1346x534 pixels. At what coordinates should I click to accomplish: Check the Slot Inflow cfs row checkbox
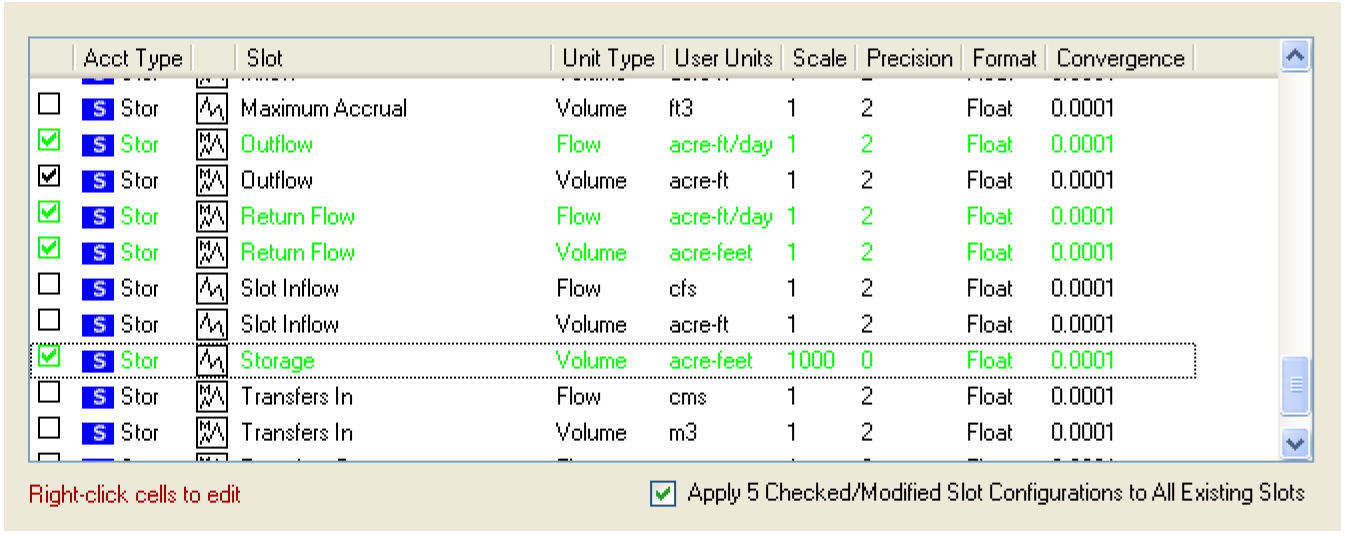tap(48, 285)
